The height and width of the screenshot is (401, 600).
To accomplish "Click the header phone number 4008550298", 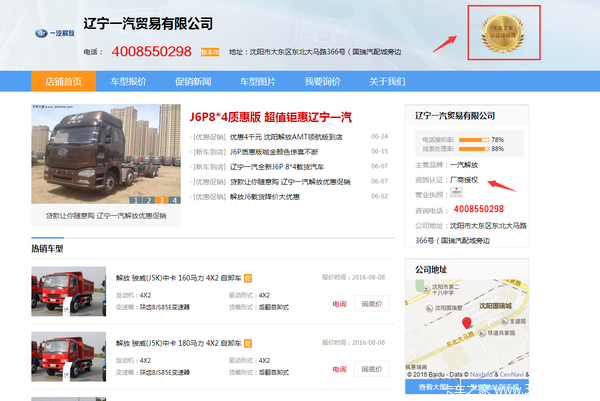I will [x=152, y=51].
